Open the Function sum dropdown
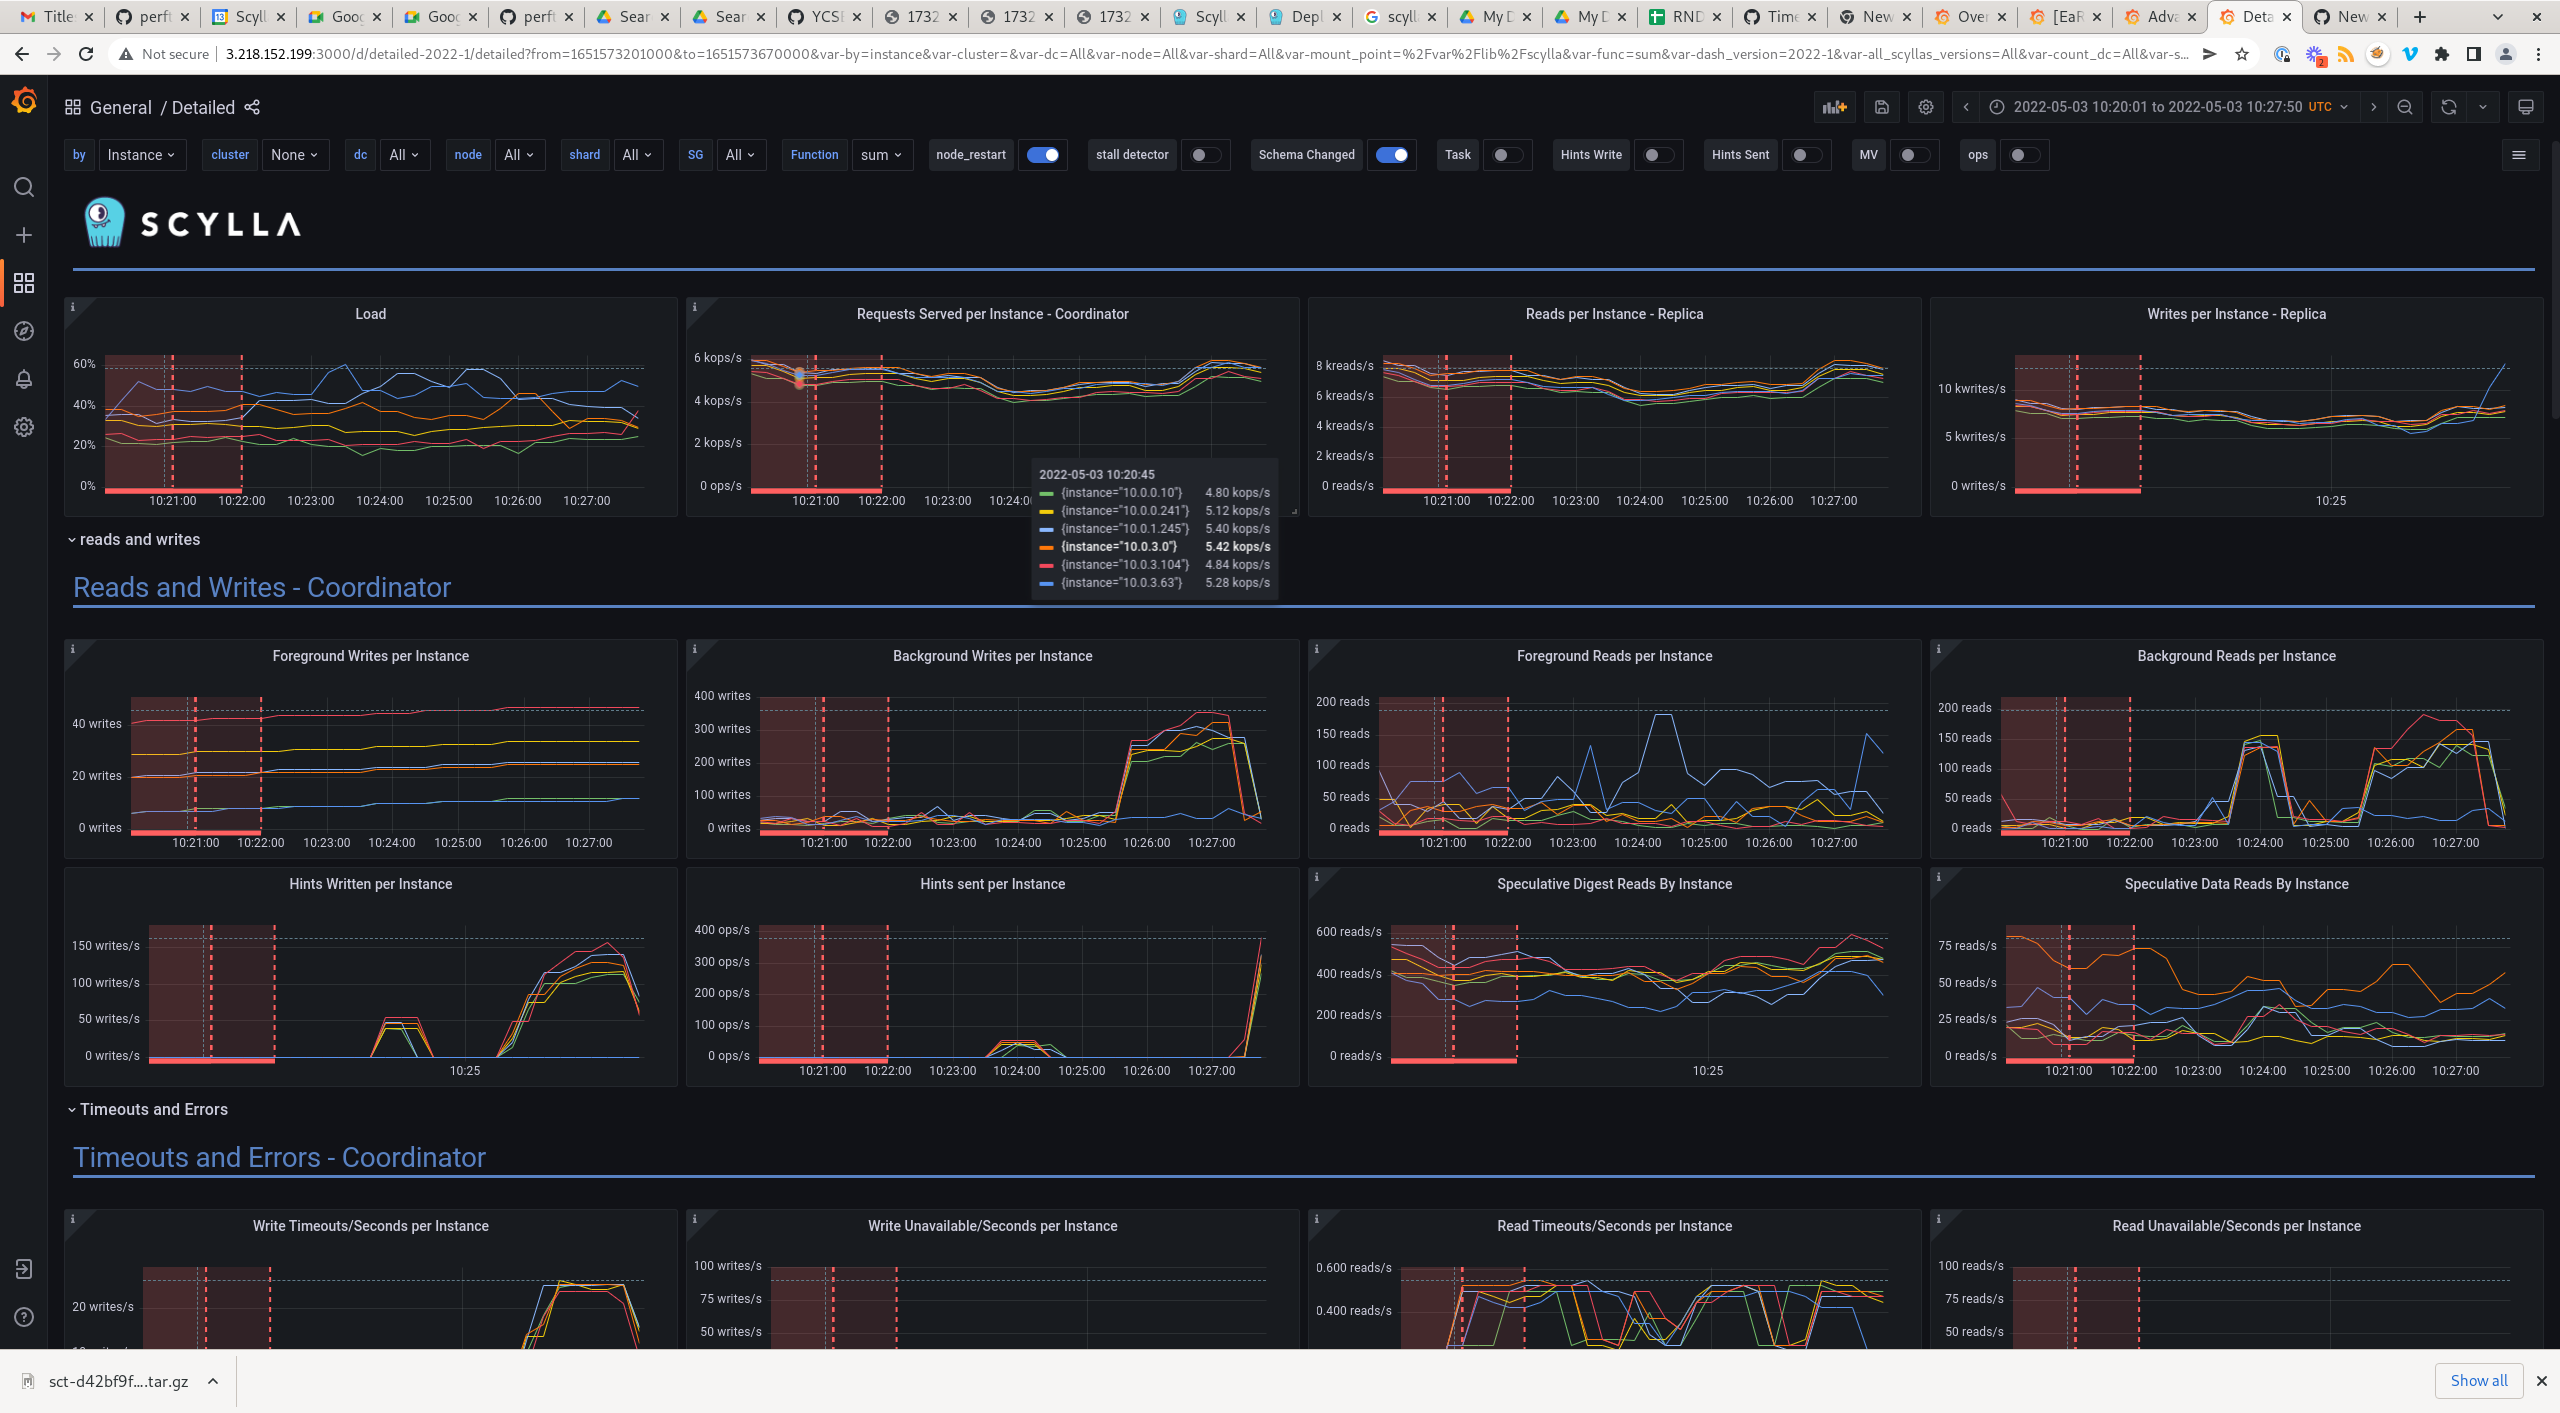The image size is (2560, 1413). [882, 155]
